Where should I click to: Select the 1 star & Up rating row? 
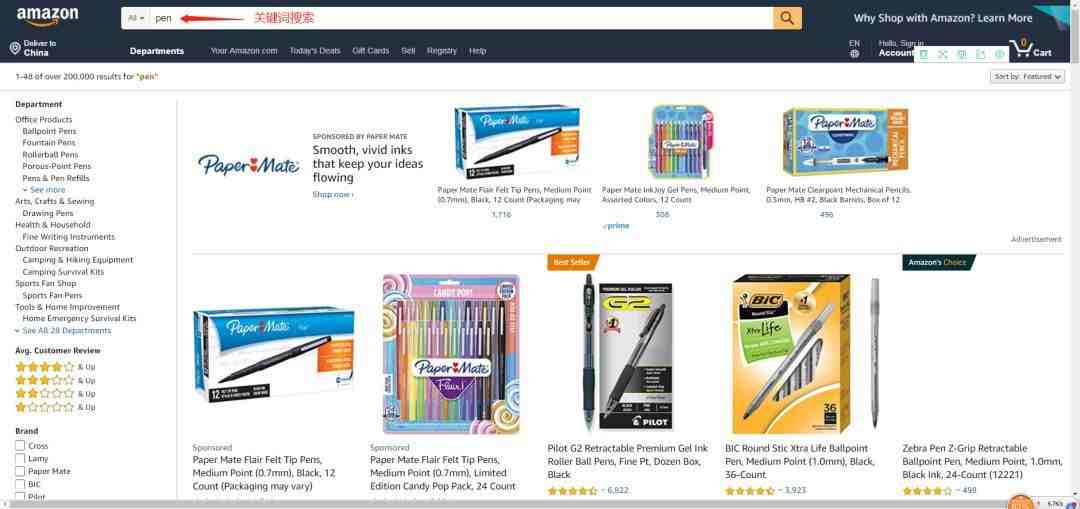point(55,407)
